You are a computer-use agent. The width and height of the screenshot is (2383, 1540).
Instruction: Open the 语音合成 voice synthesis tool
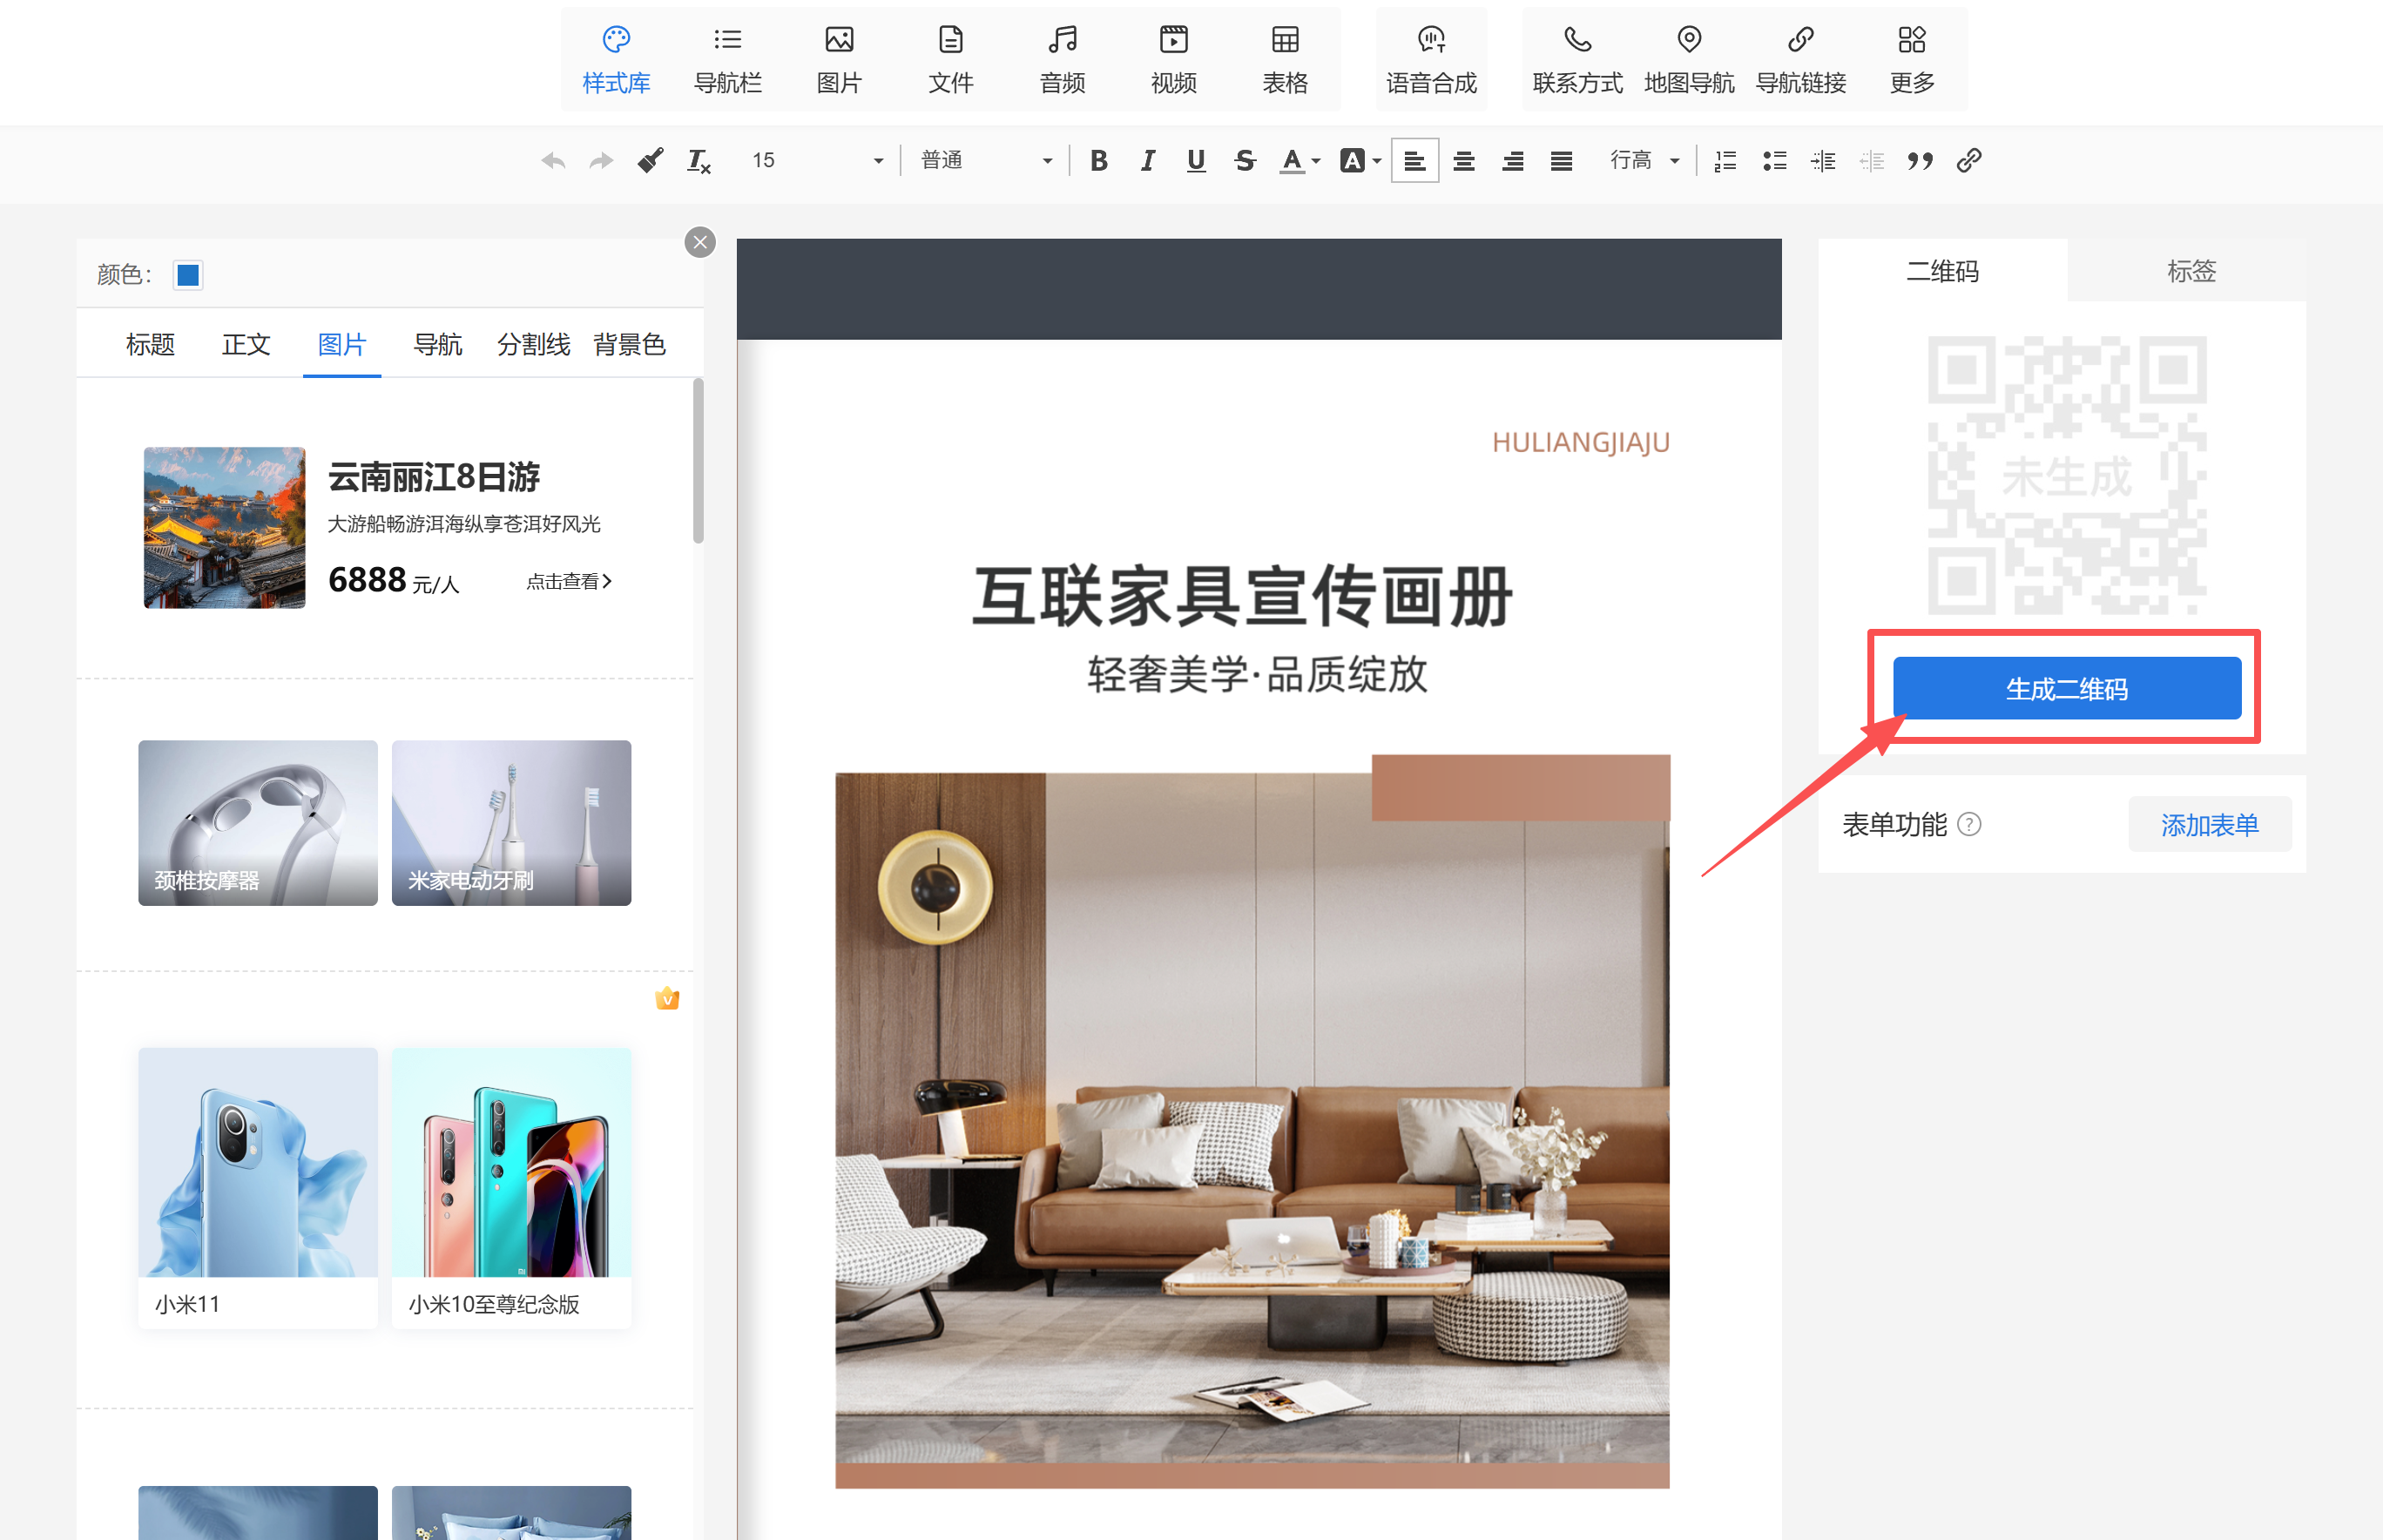click(1430, 59)
